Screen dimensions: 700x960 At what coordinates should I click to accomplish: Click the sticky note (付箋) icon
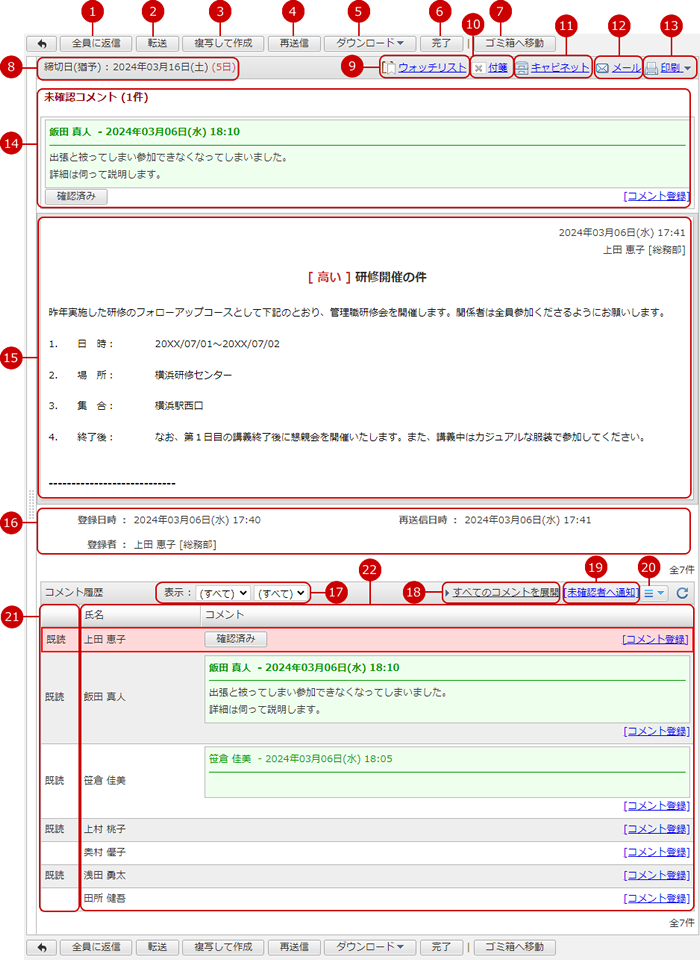[x=479, y=68]
